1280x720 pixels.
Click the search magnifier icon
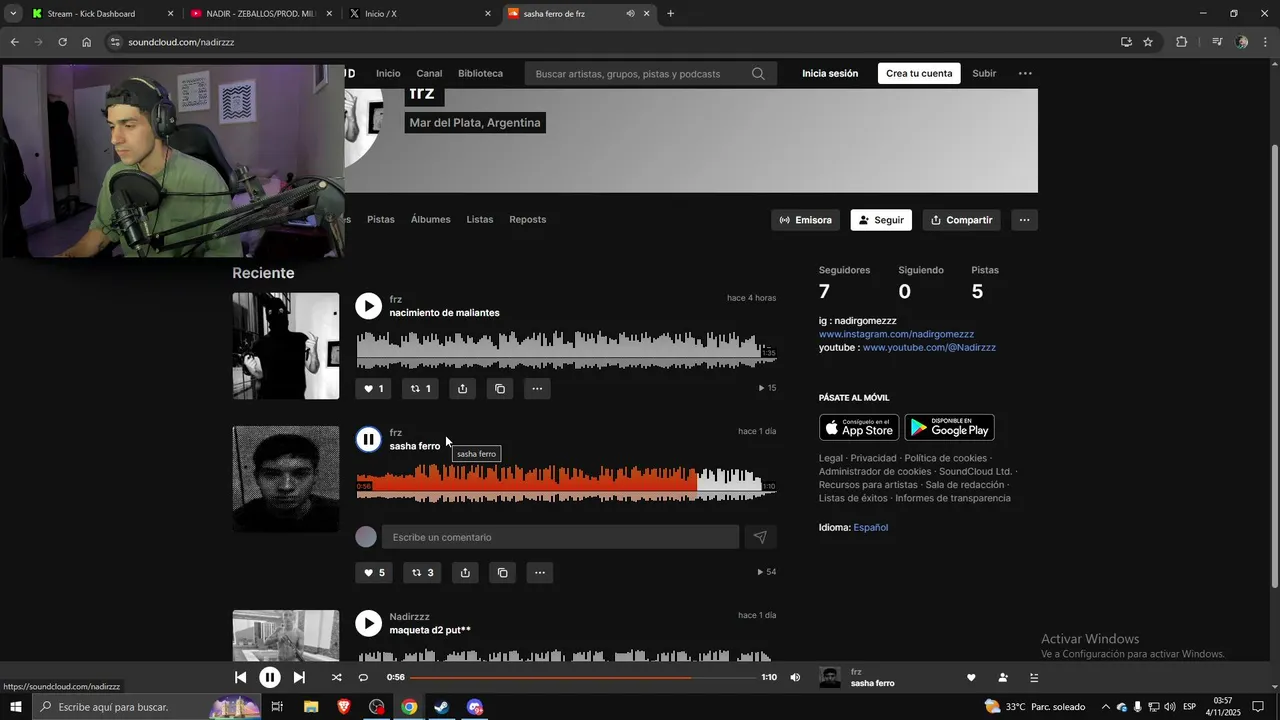[x=758, y=73]
